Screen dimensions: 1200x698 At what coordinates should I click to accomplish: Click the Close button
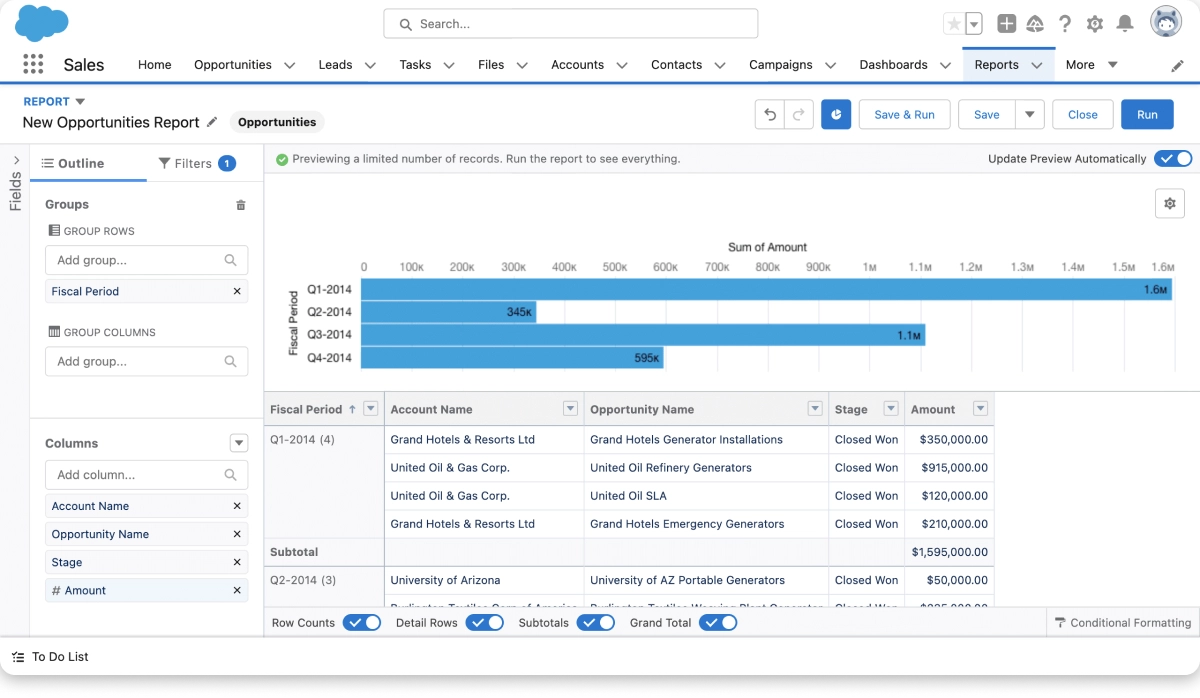coord(1083,114)
